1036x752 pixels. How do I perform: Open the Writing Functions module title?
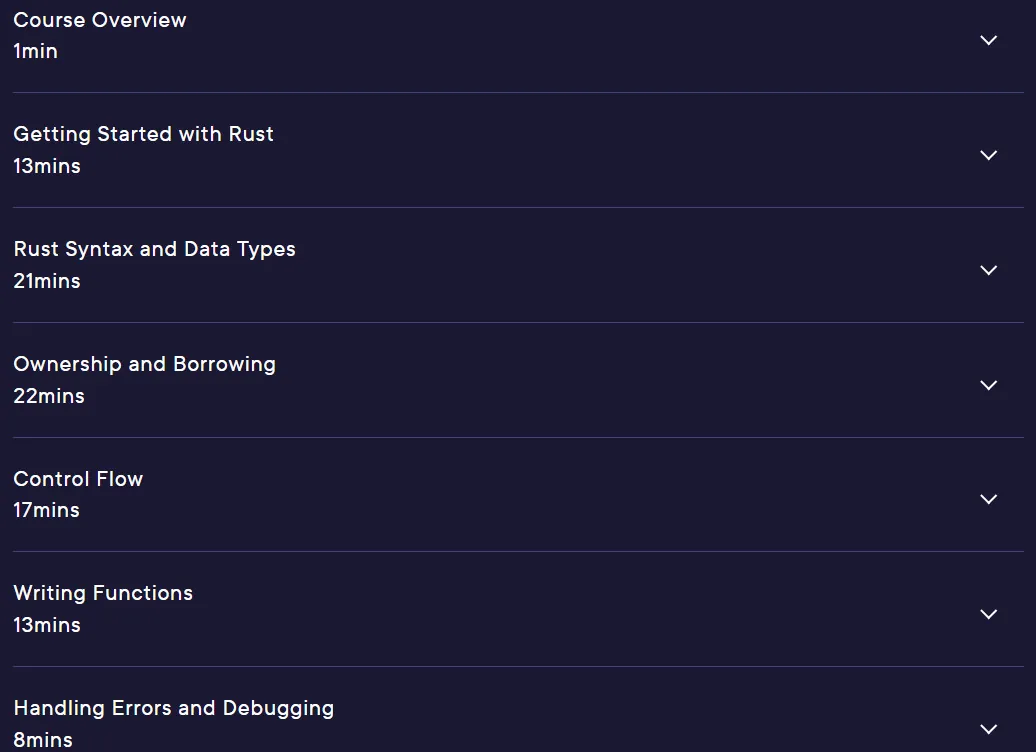pyautogui.click(x=103, y=593)
